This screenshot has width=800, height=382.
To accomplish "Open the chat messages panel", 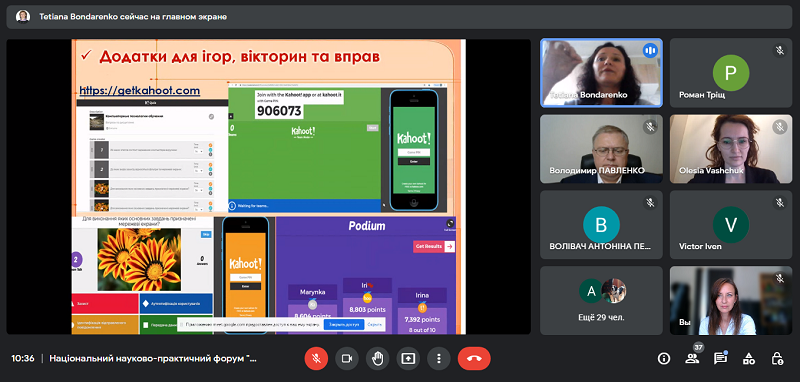I will point(720,359).
